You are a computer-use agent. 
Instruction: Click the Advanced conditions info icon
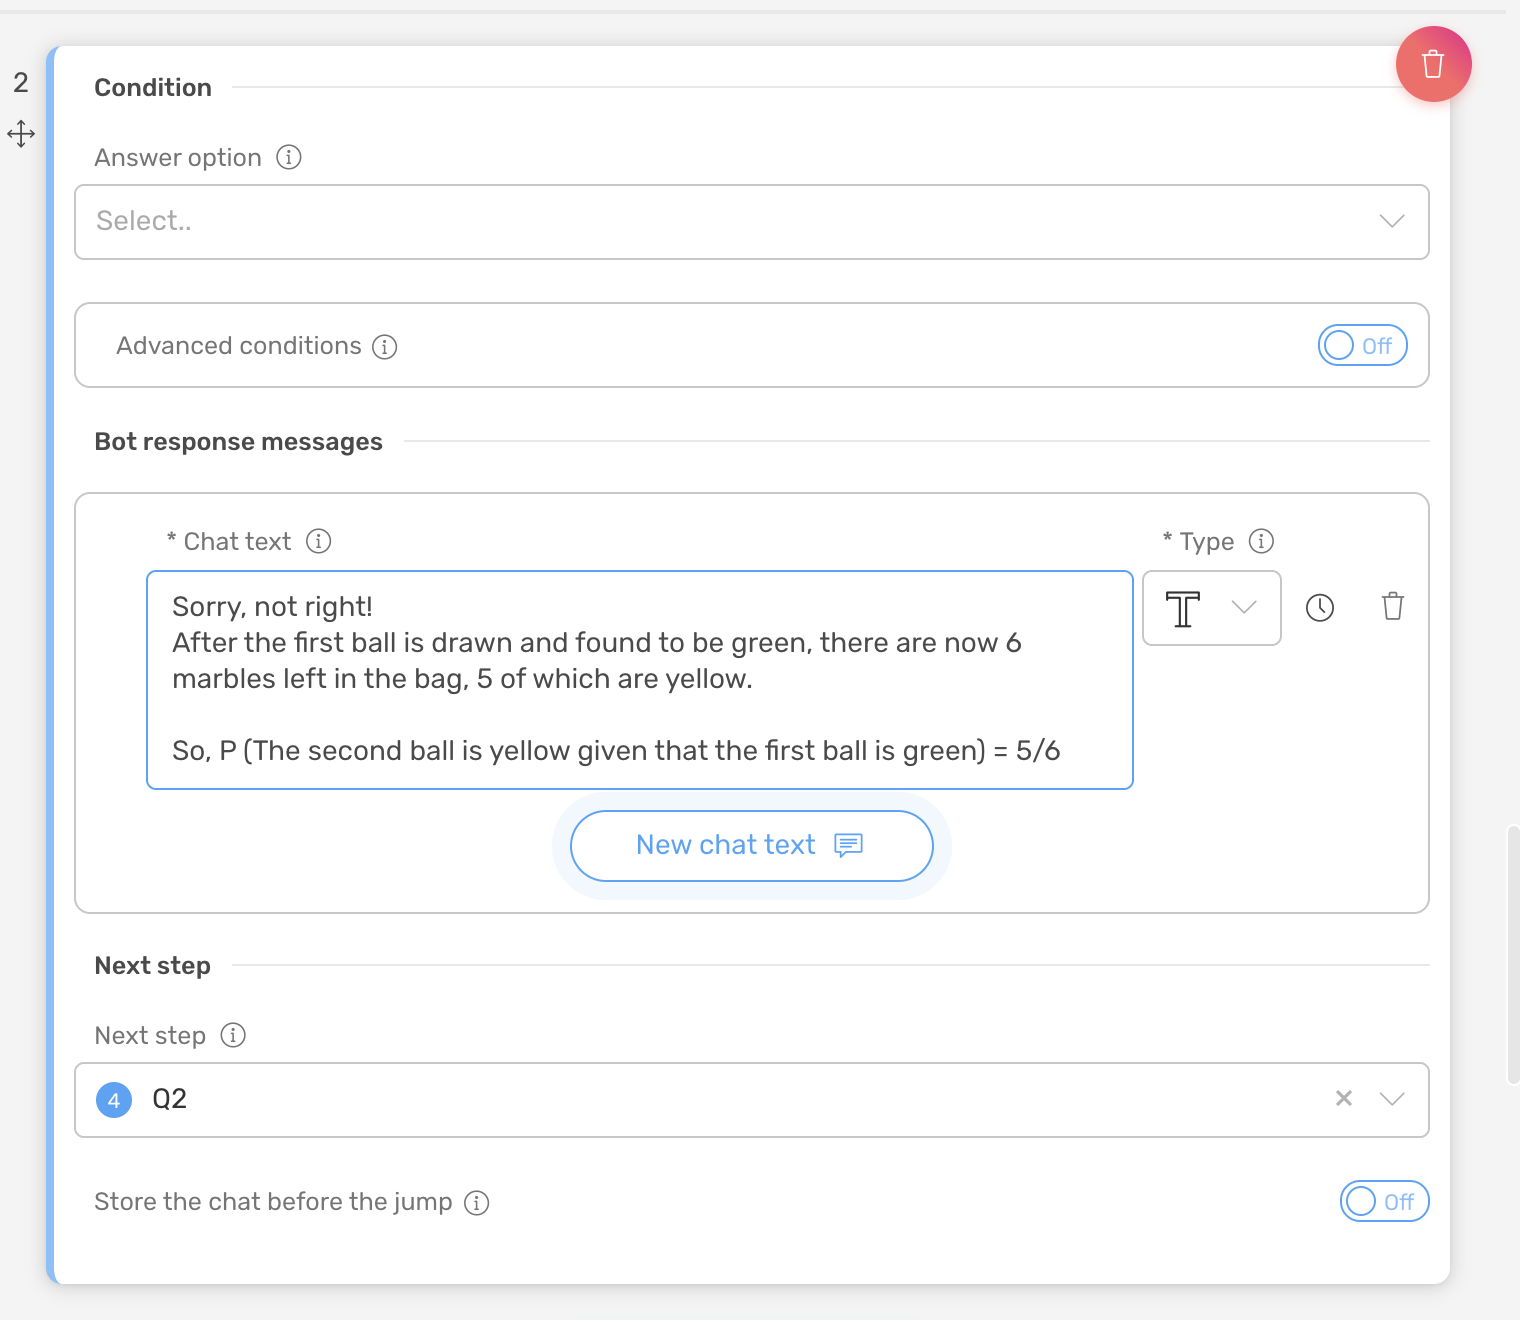point(384,346)
